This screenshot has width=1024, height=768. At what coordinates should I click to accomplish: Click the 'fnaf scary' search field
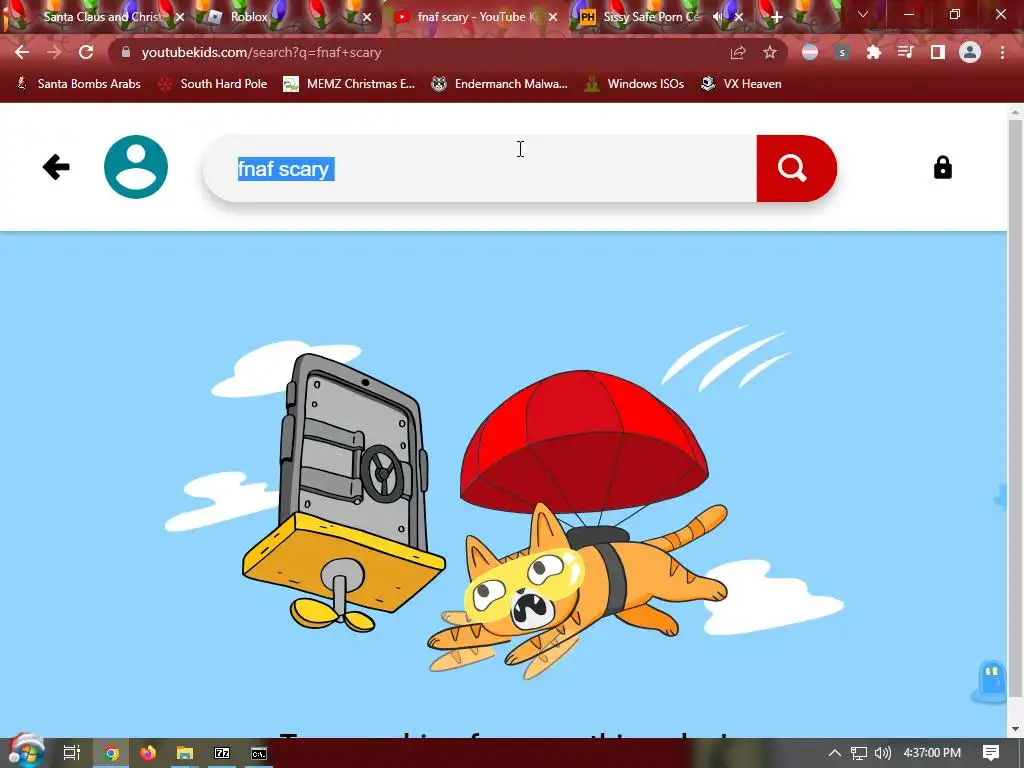coord(479,168)
